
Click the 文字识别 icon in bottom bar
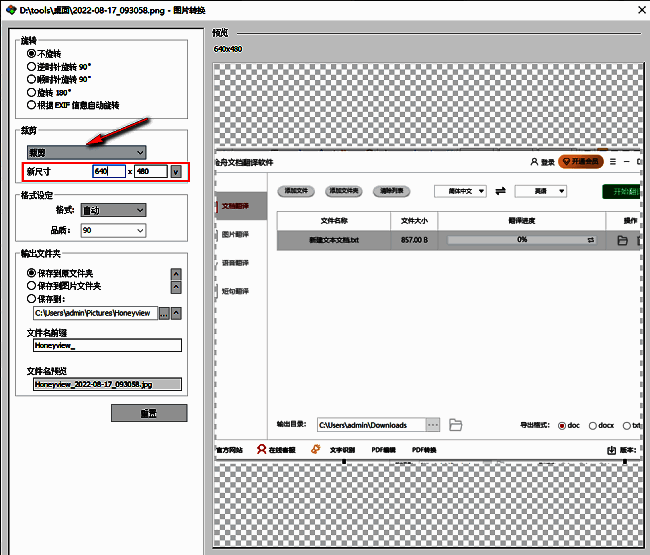tap(316, 450)
